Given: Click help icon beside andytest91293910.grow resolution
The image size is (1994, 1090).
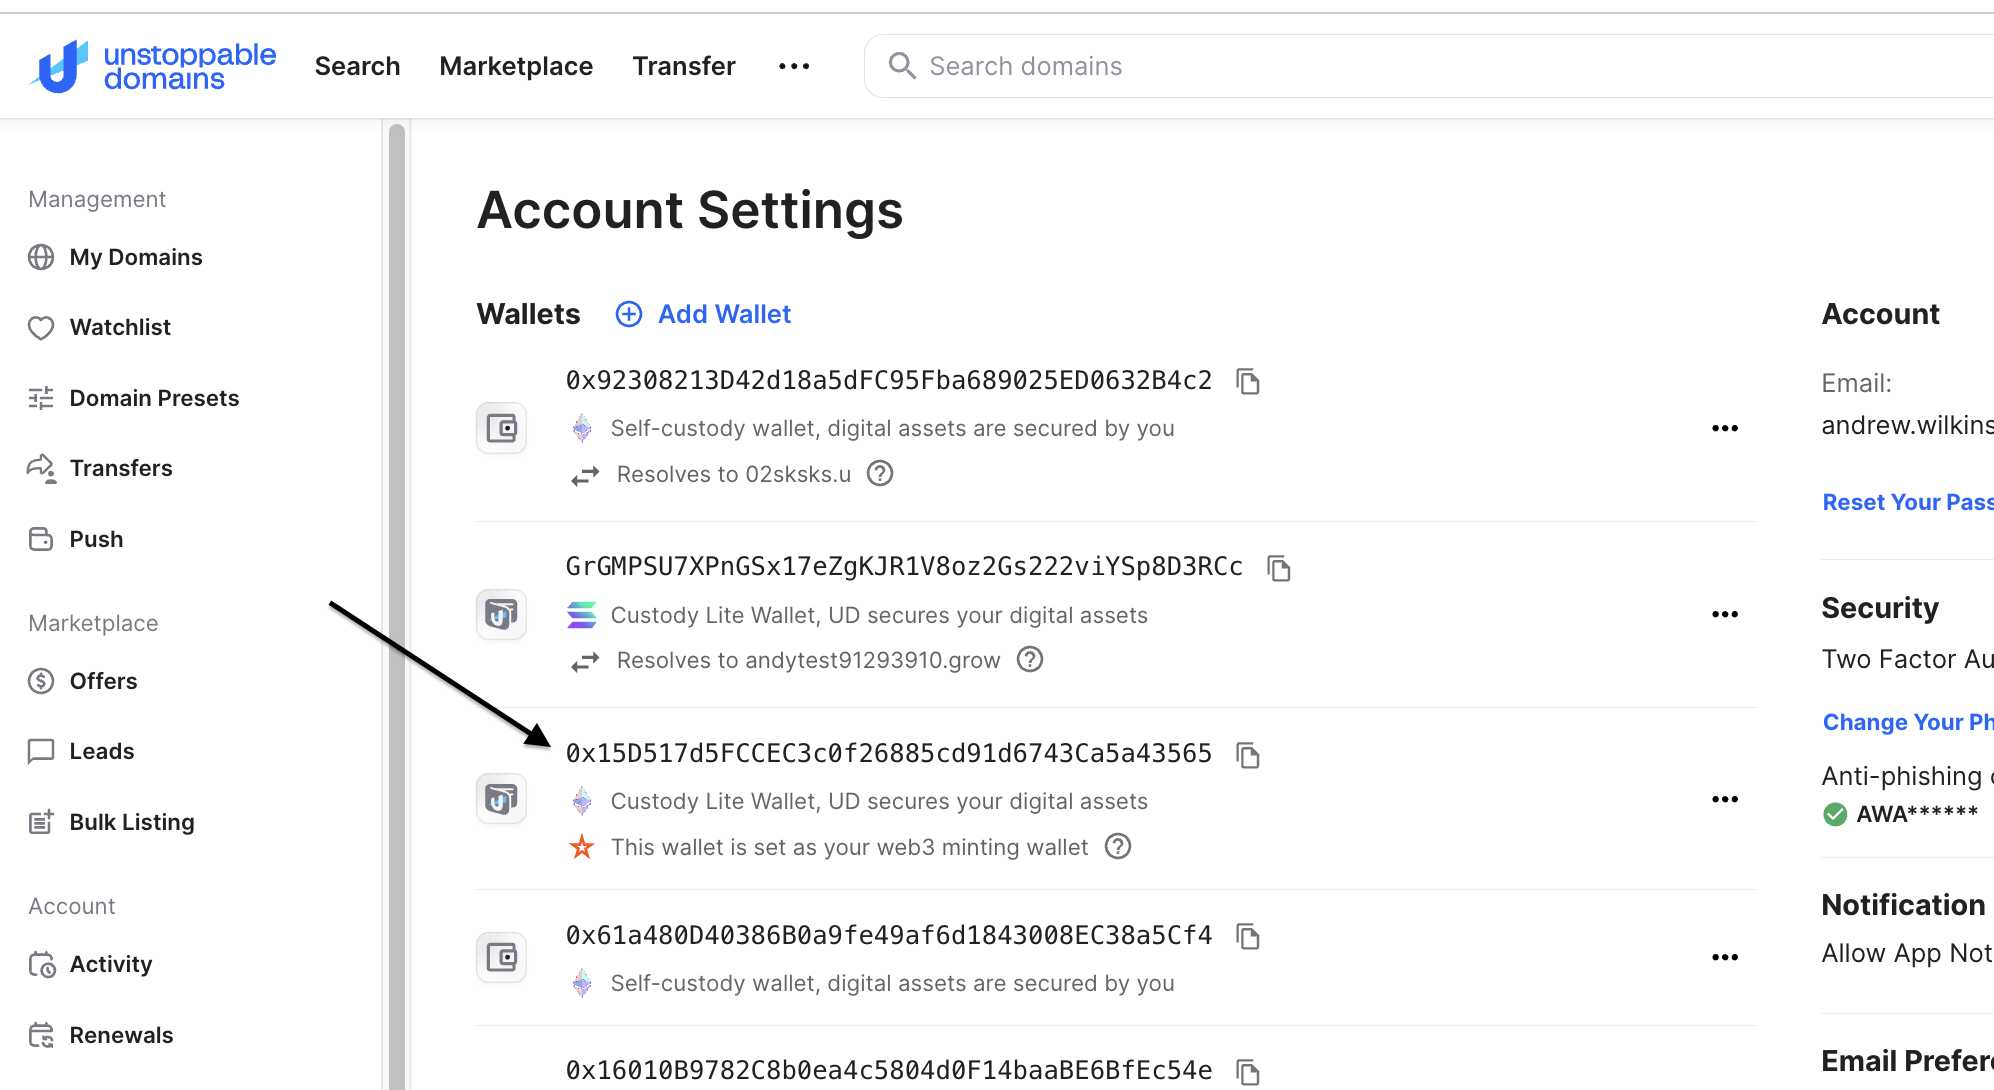Looking at the screenshot, I should coord(1030,660).
